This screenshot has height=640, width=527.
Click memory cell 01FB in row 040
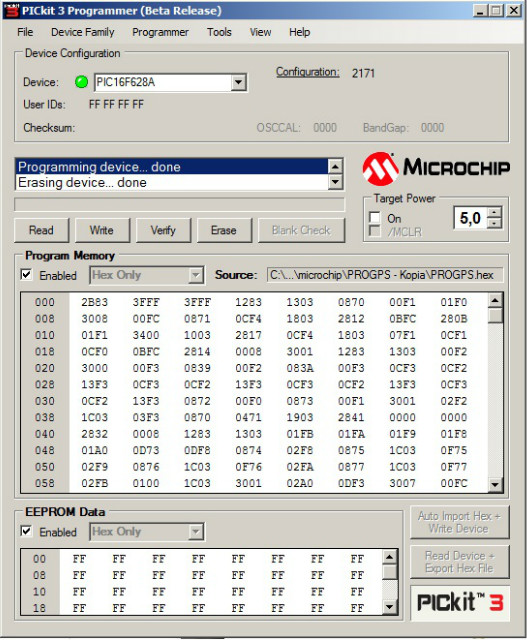(x=300, y=434)
